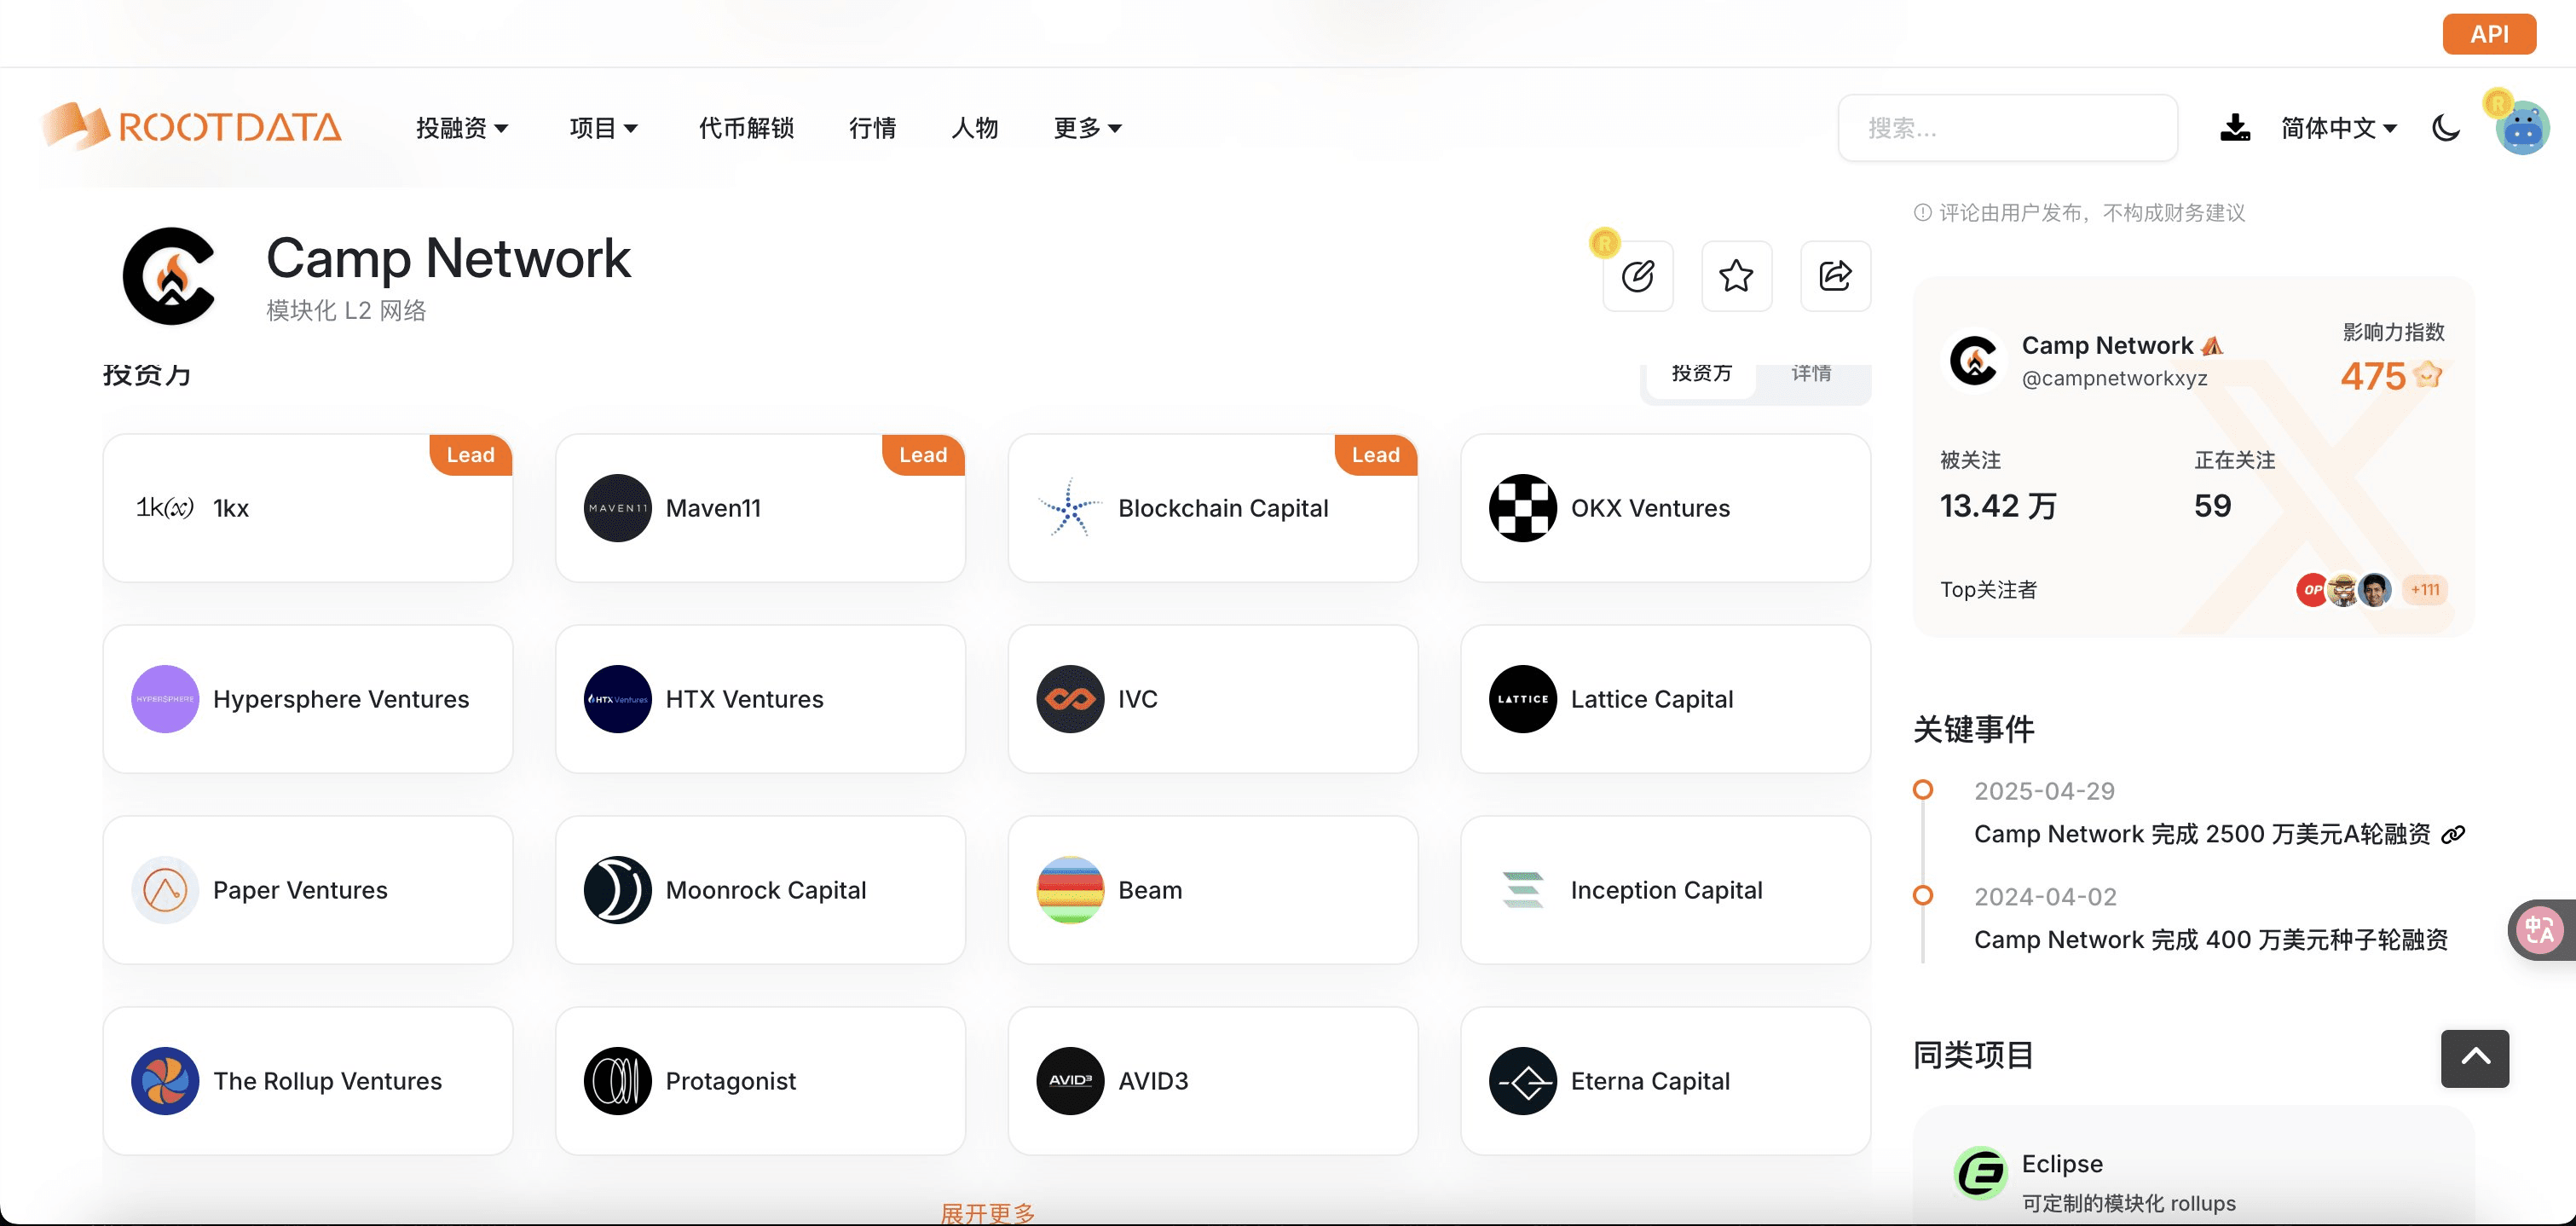Open Camp Network 400万美元种子轮融资 event
The image size is (2576, 1226).
2211,940
